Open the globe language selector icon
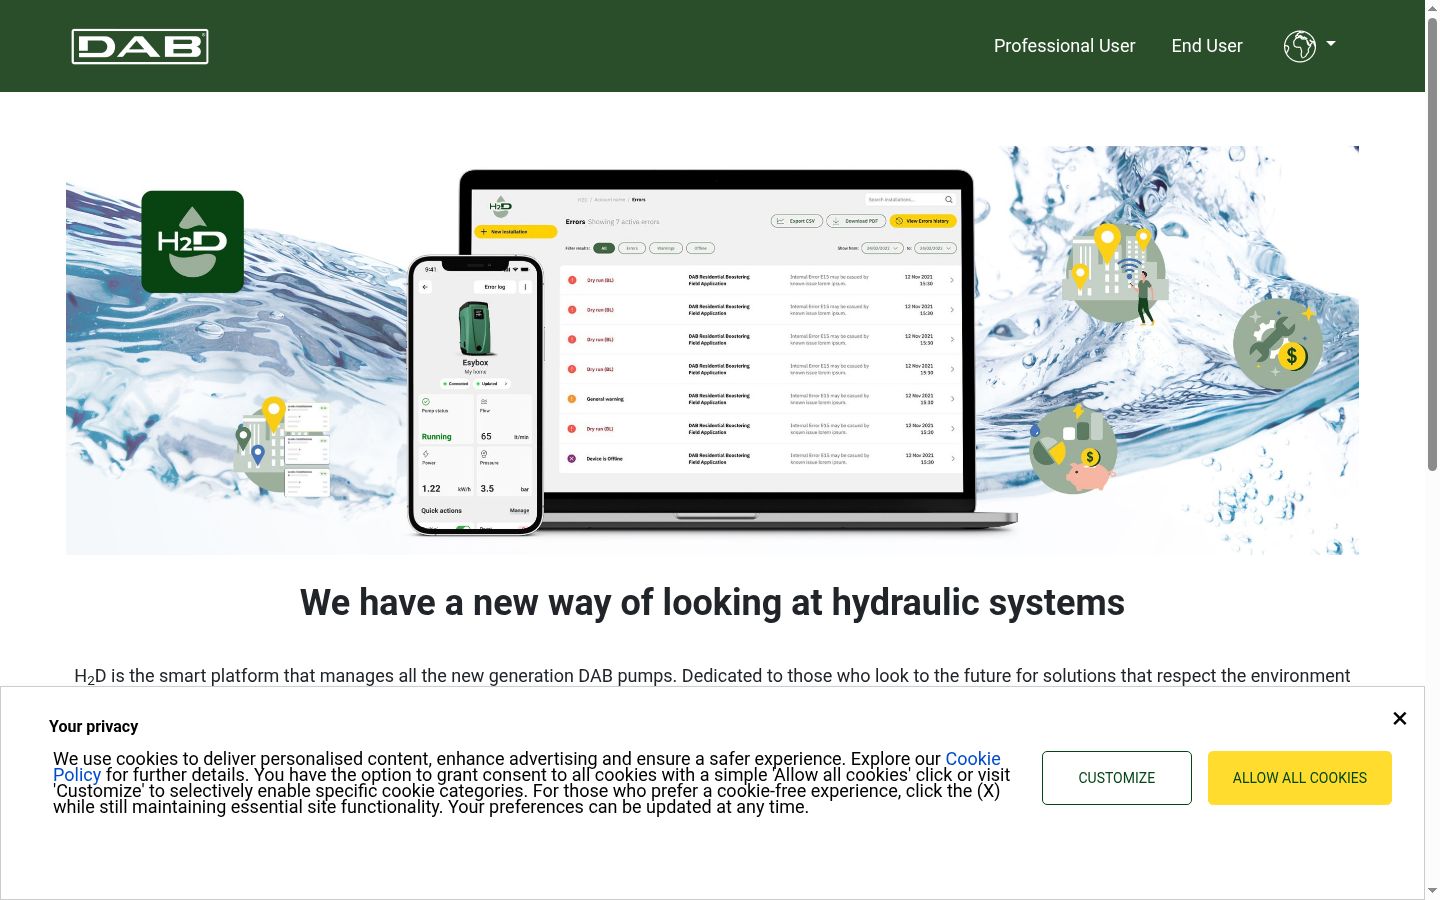Image resolution: width=1440 pixels, height=900 pixels. 1299,46
